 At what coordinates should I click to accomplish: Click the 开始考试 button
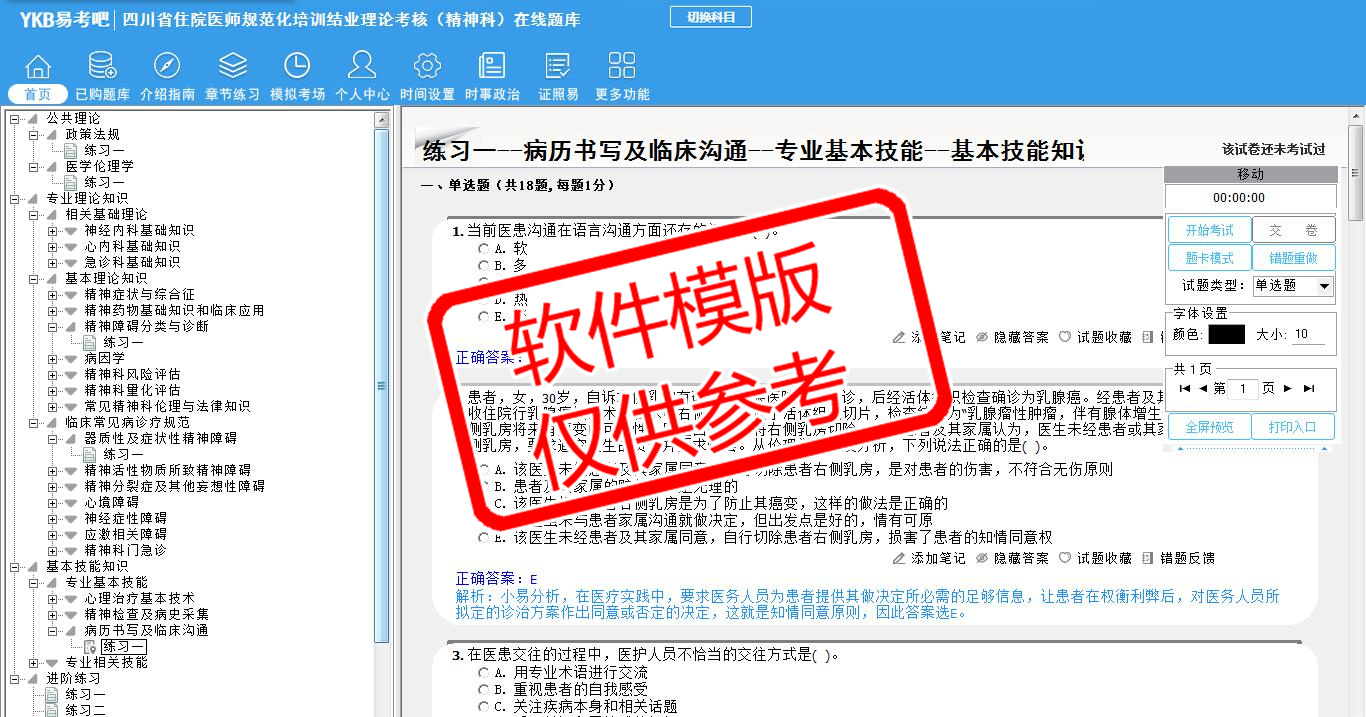pos(1209,230)
